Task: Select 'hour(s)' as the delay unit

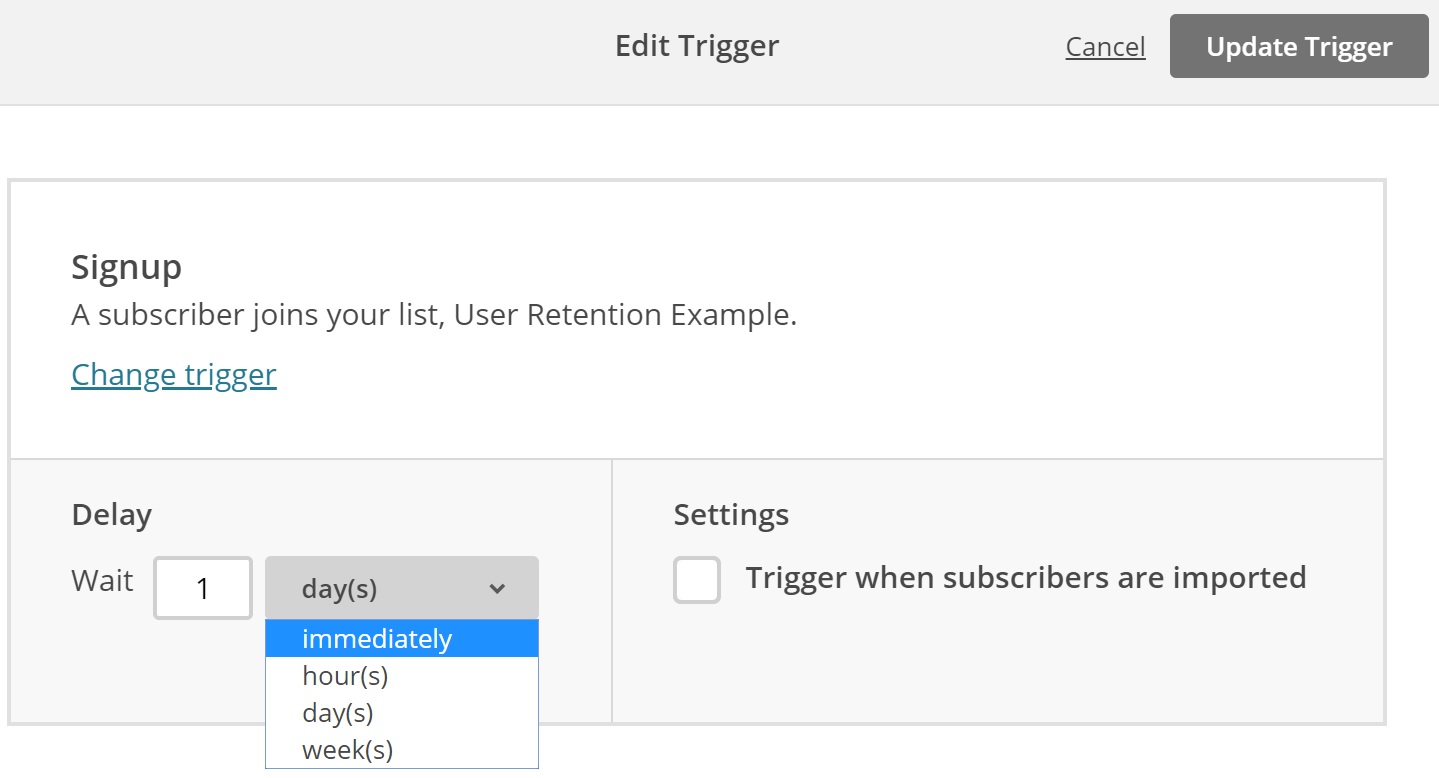Action: pyautogui.click(x=344, y=675)
